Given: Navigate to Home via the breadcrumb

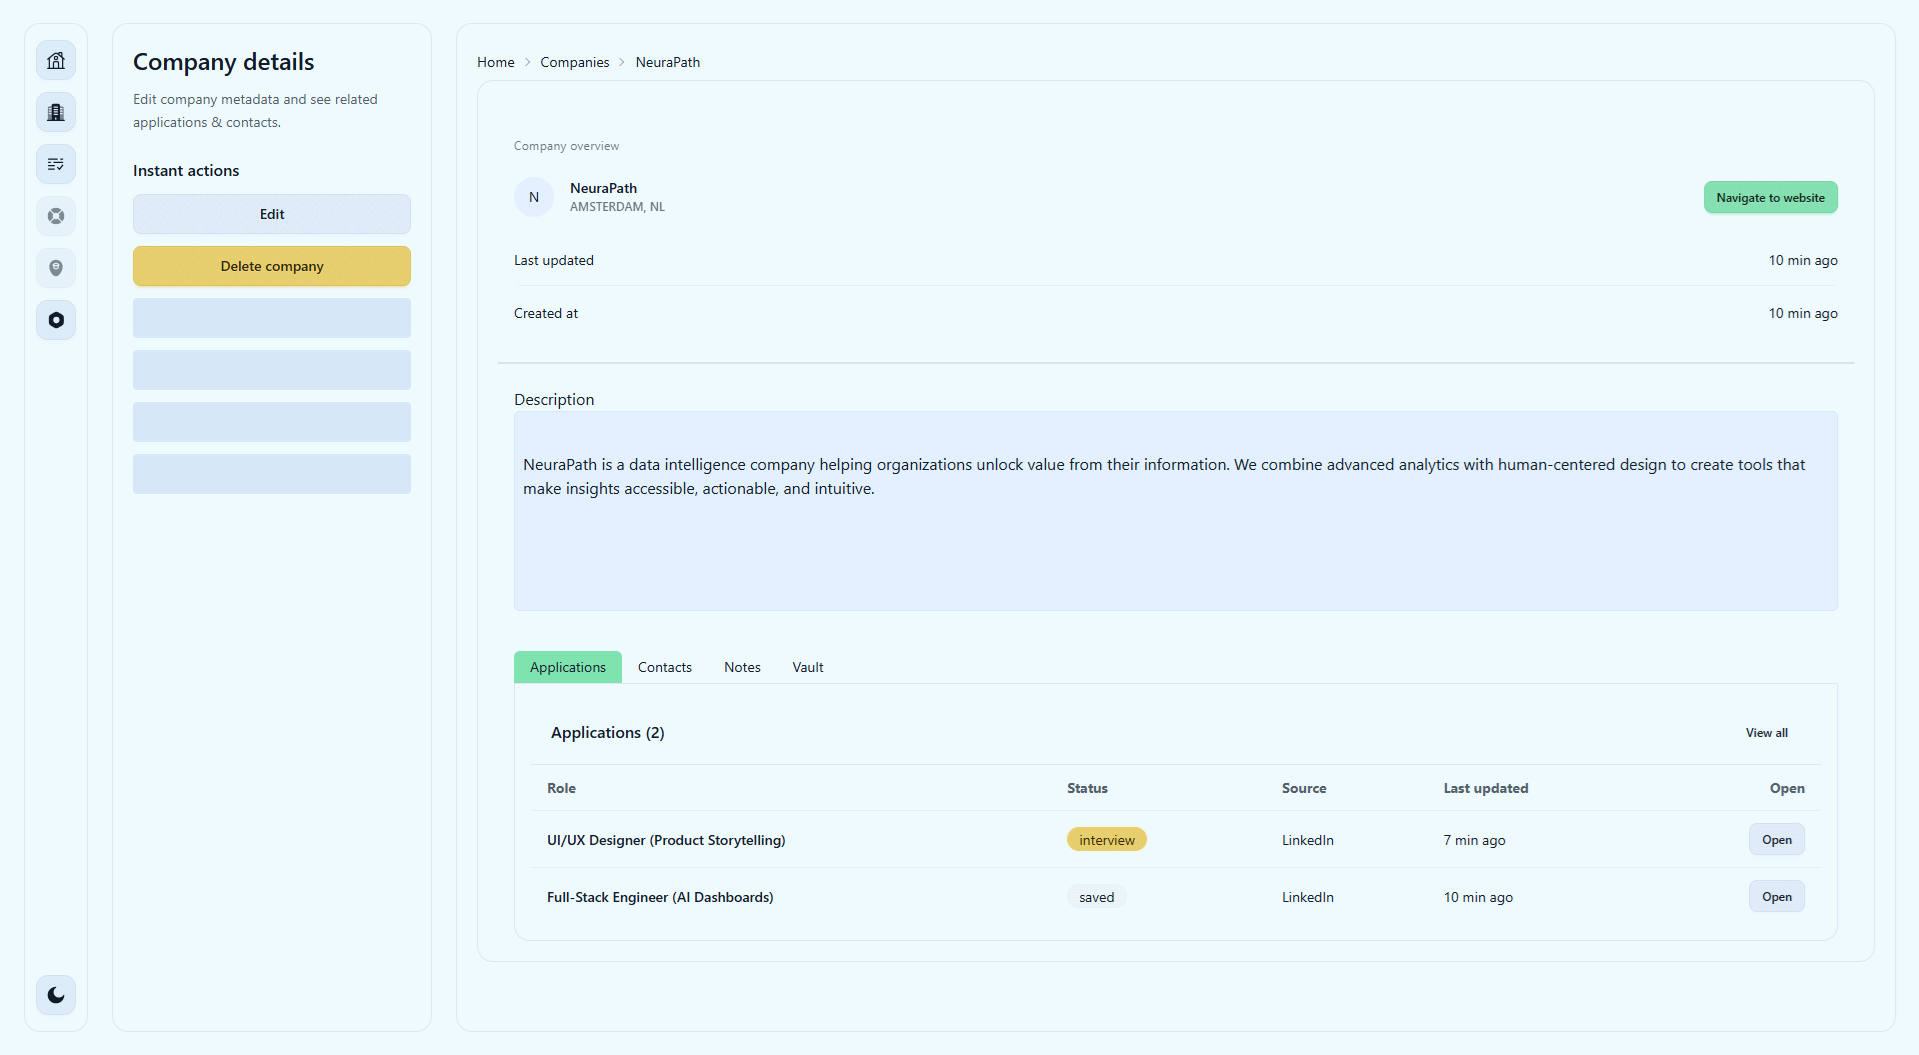Looking at the screenshot, I should click(x=495, y=62).
